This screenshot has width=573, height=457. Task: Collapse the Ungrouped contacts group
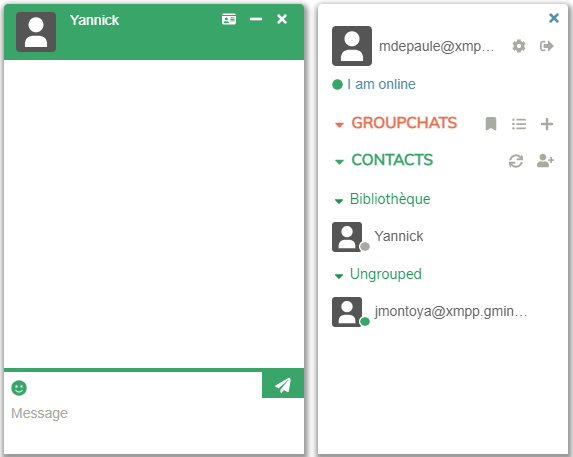378,274
